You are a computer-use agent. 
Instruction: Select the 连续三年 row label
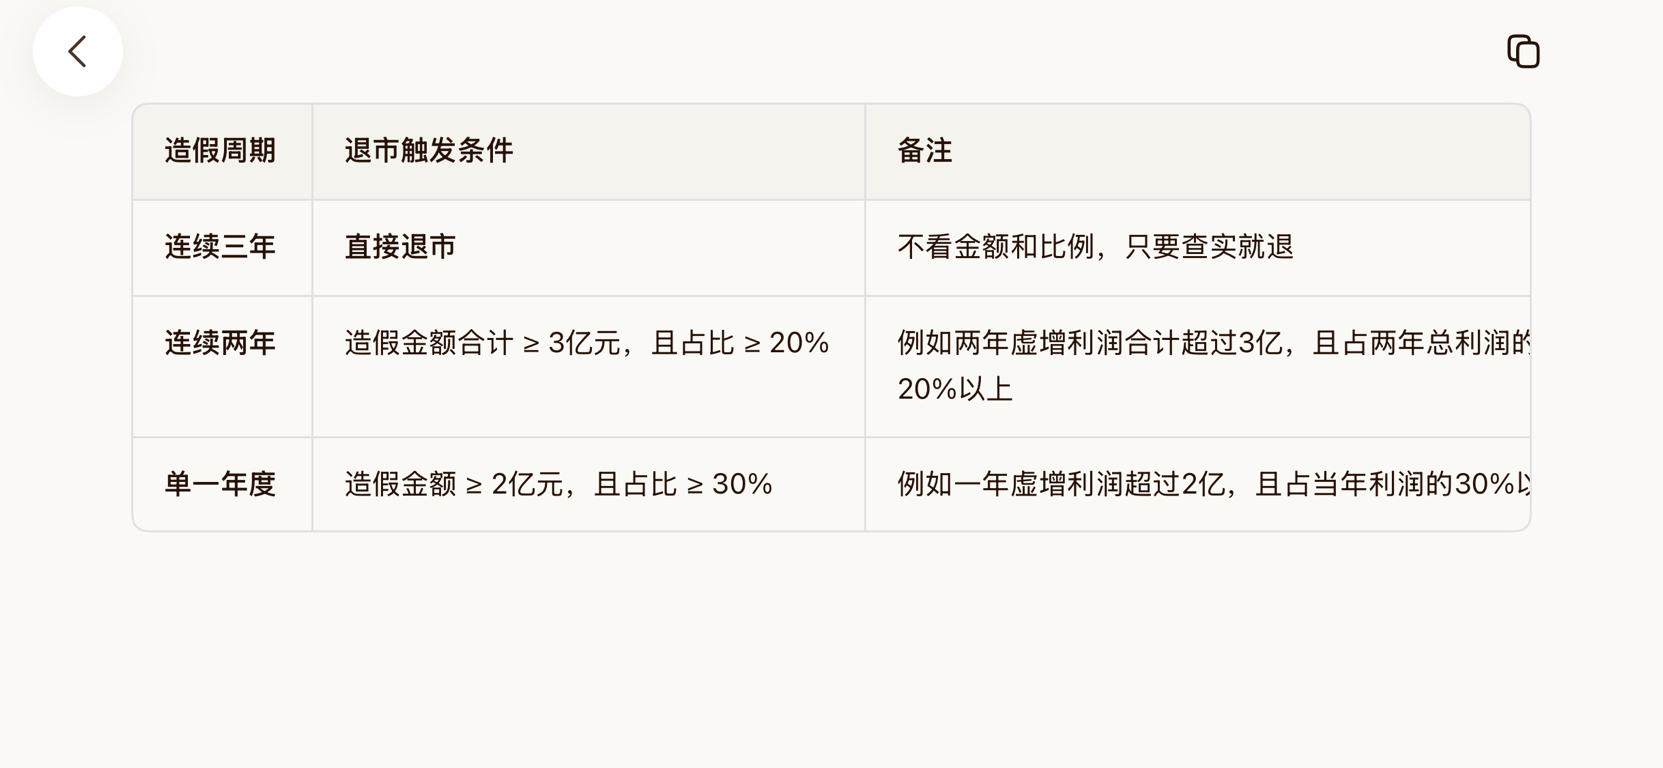pyautogui.click(x=220, y=247)
